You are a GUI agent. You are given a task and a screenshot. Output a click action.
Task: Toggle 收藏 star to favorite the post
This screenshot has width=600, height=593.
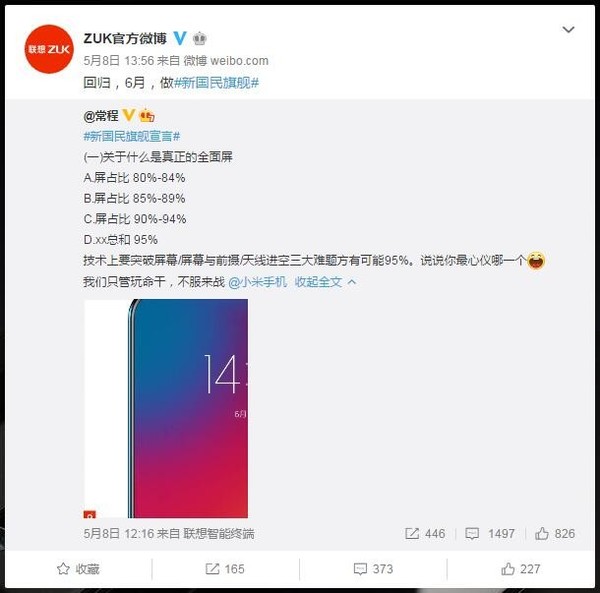pos(78,569)
